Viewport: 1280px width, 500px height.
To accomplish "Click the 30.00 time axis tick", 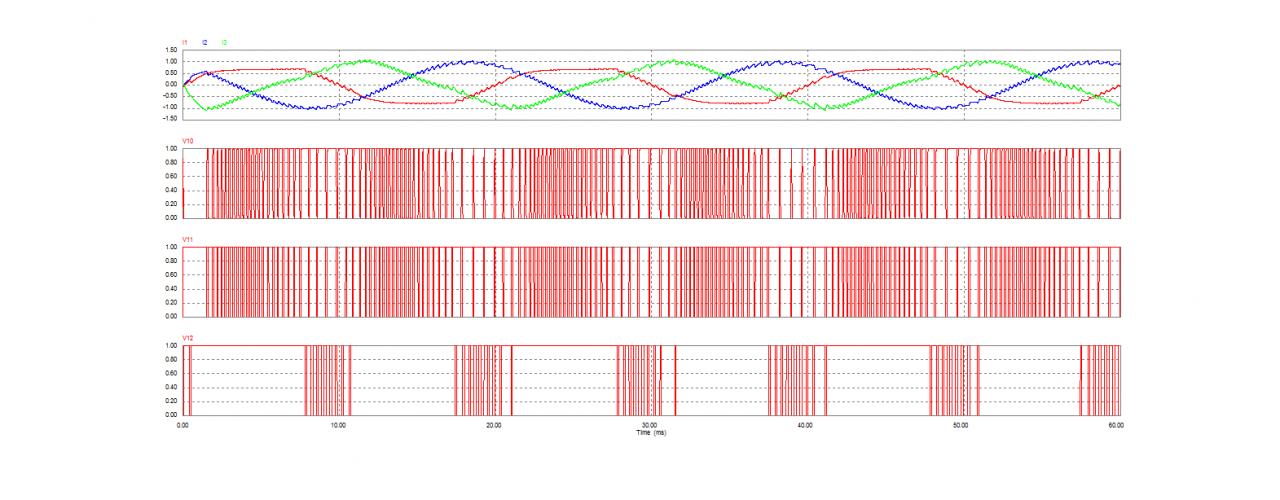I will (x=650, y=425).
